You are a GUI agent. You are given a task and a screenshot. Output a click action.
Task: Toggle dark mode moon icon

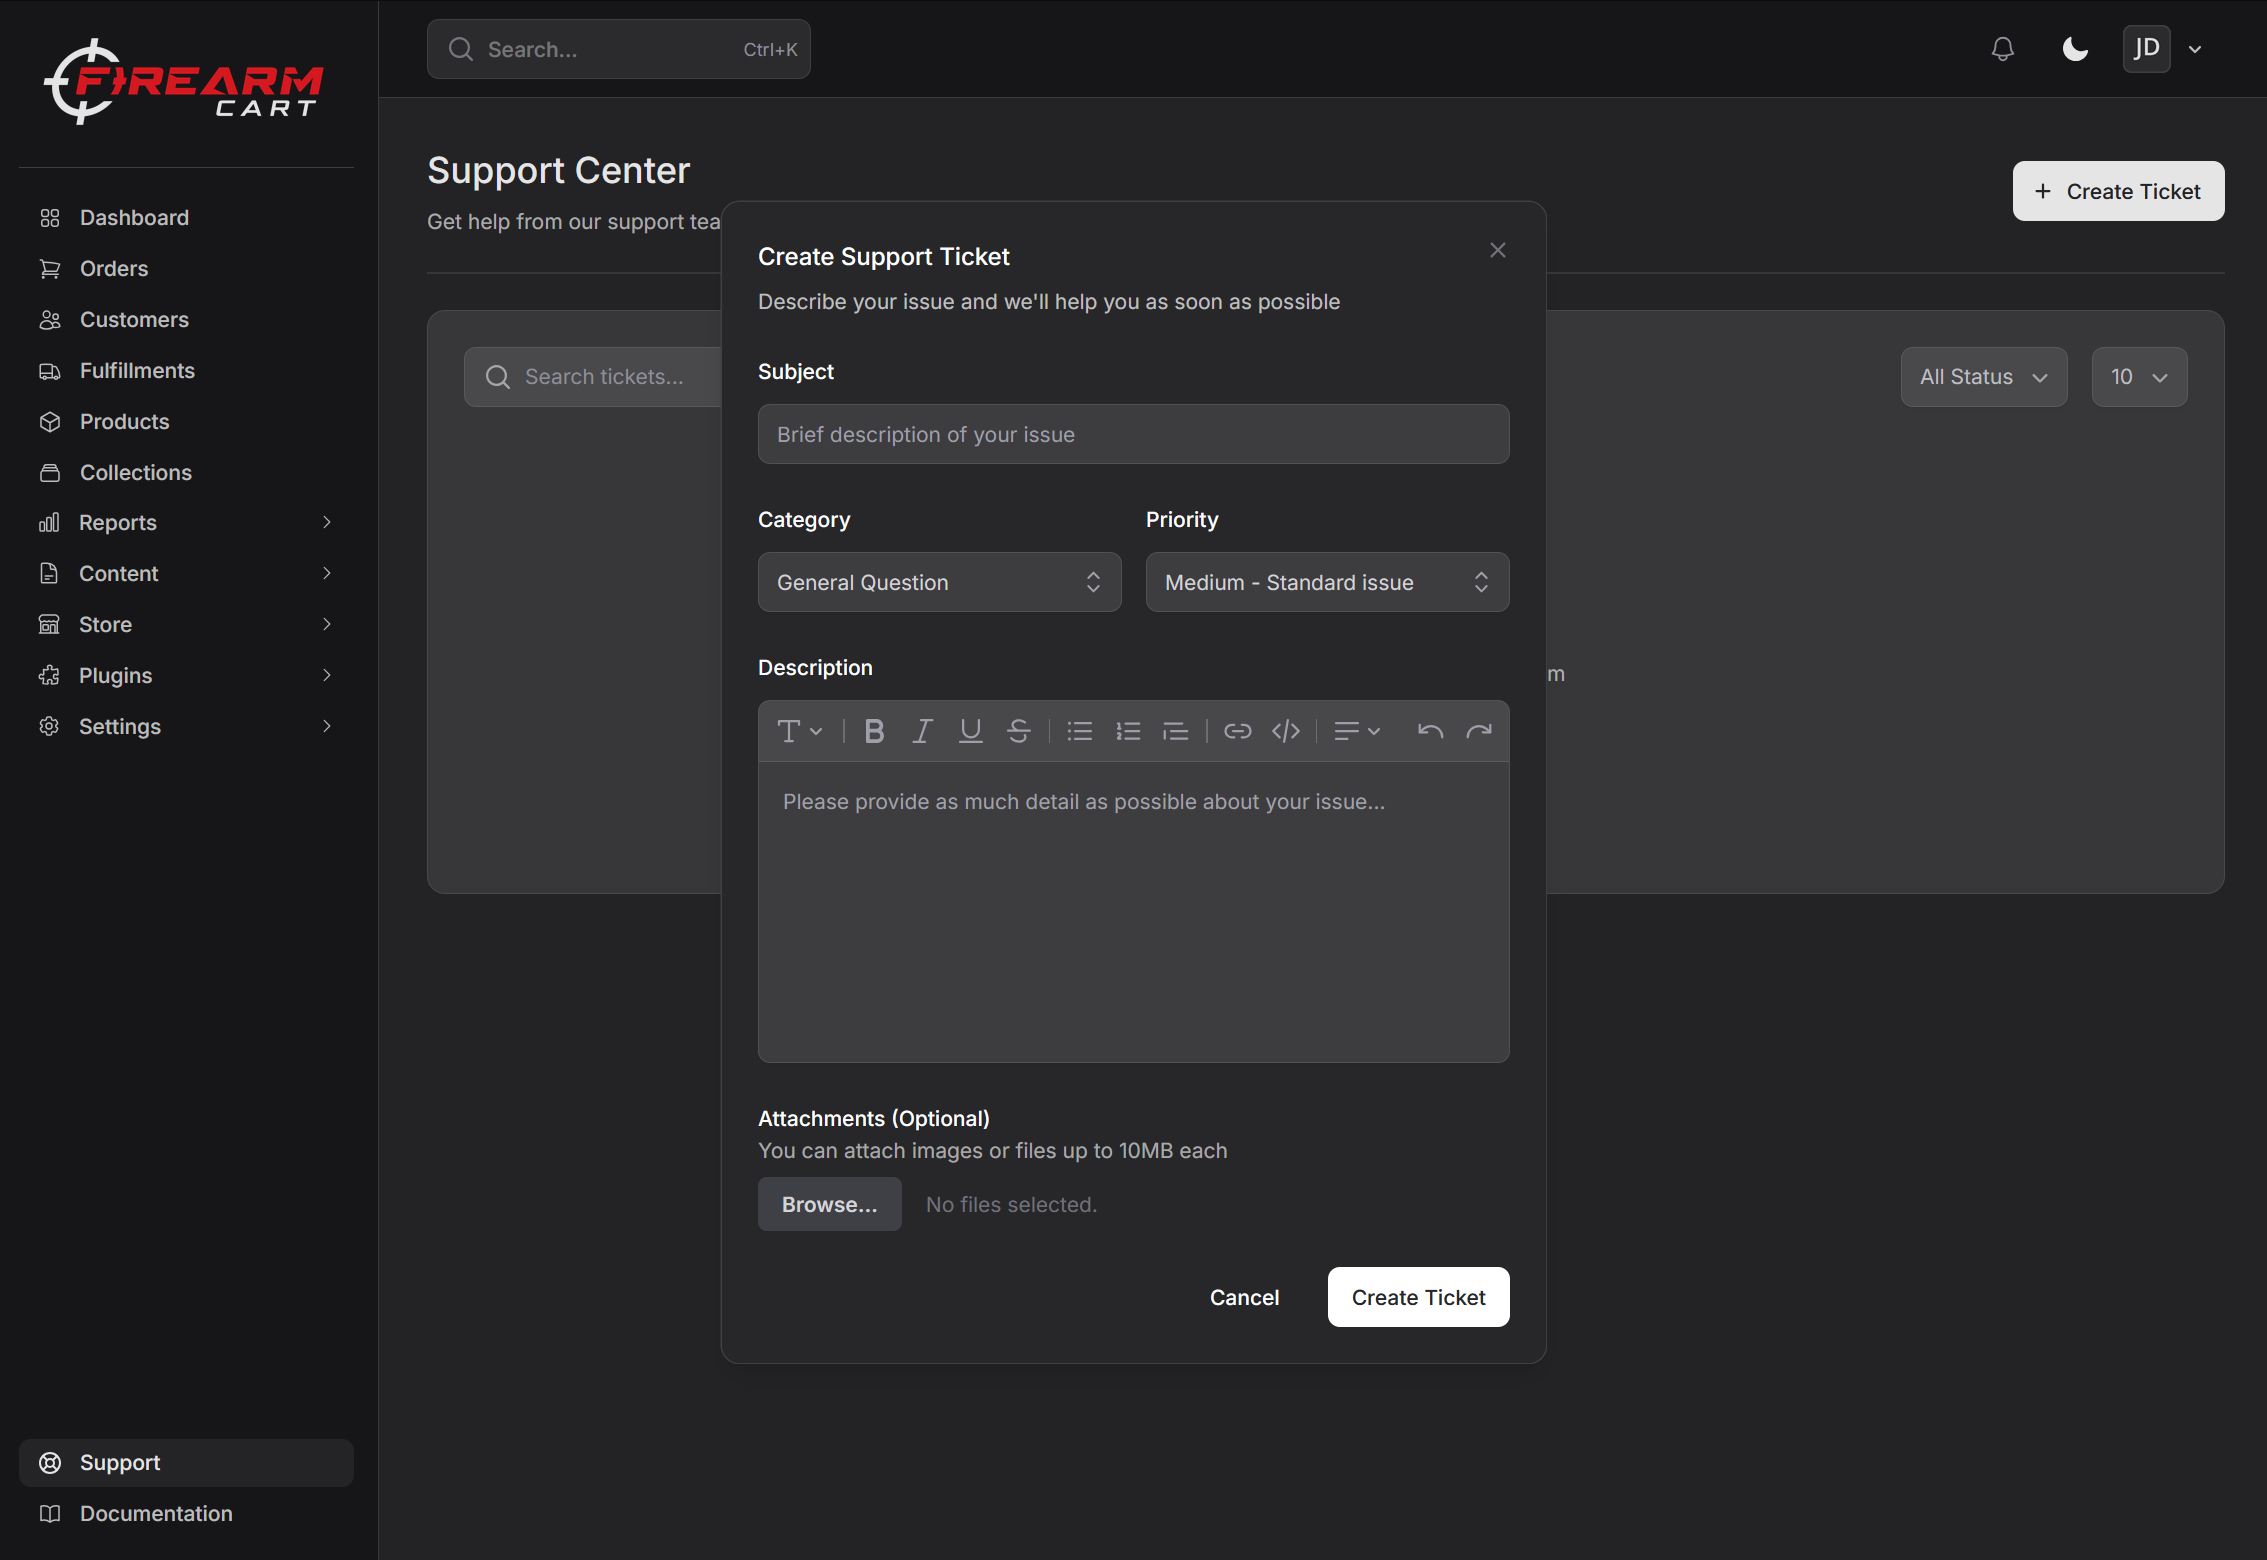click(2075, 49)
